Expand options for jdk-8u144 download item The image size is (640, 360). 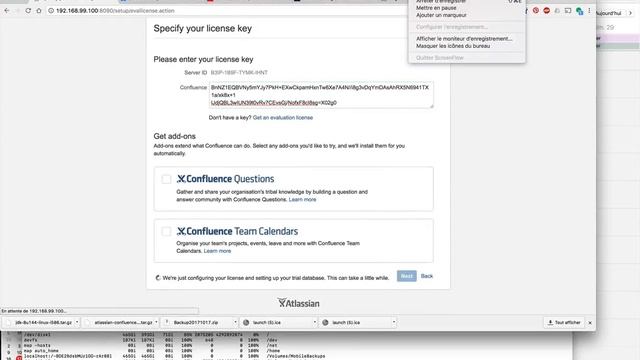pyautogui.click(x=77, y=322)
